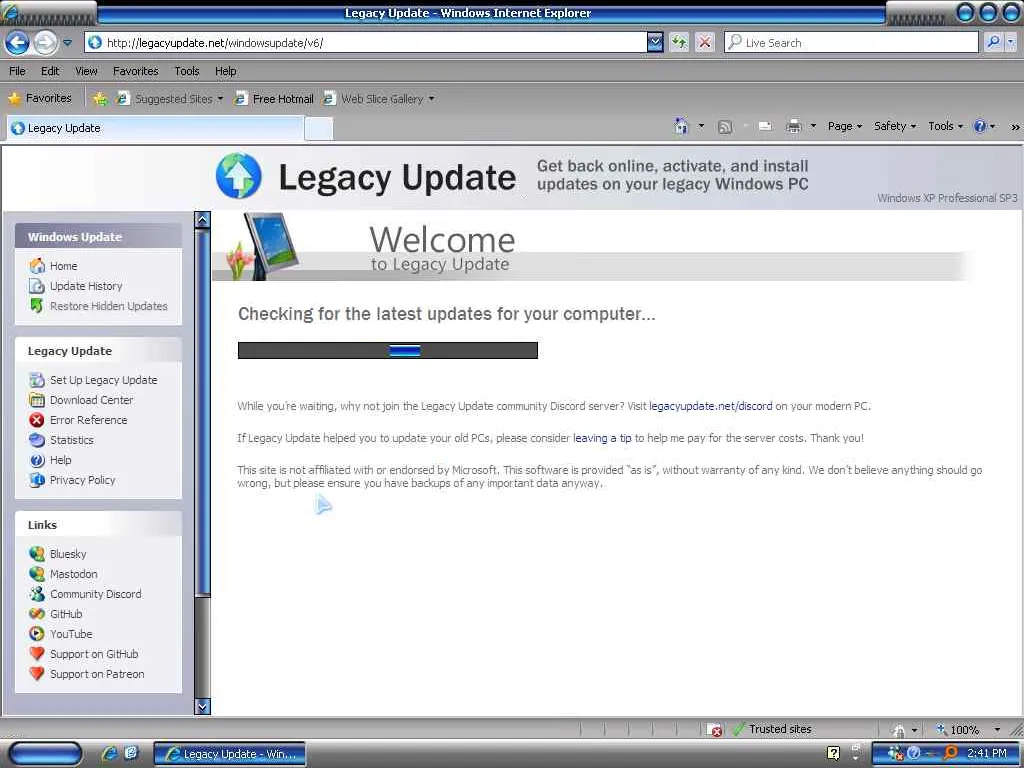Expand the address bar history dropdown
The width and height of the screenshot is (1024, 768).
[655, 43]
